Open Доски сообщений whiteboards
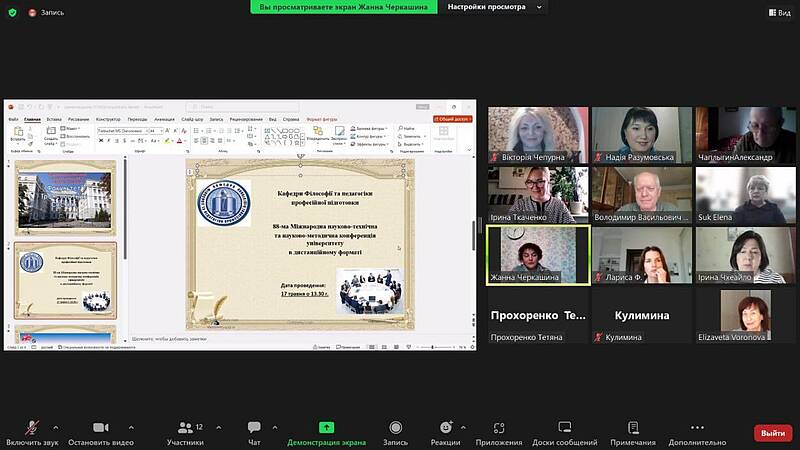The height and width of the screenshot is (450, 800). (565, 433)
